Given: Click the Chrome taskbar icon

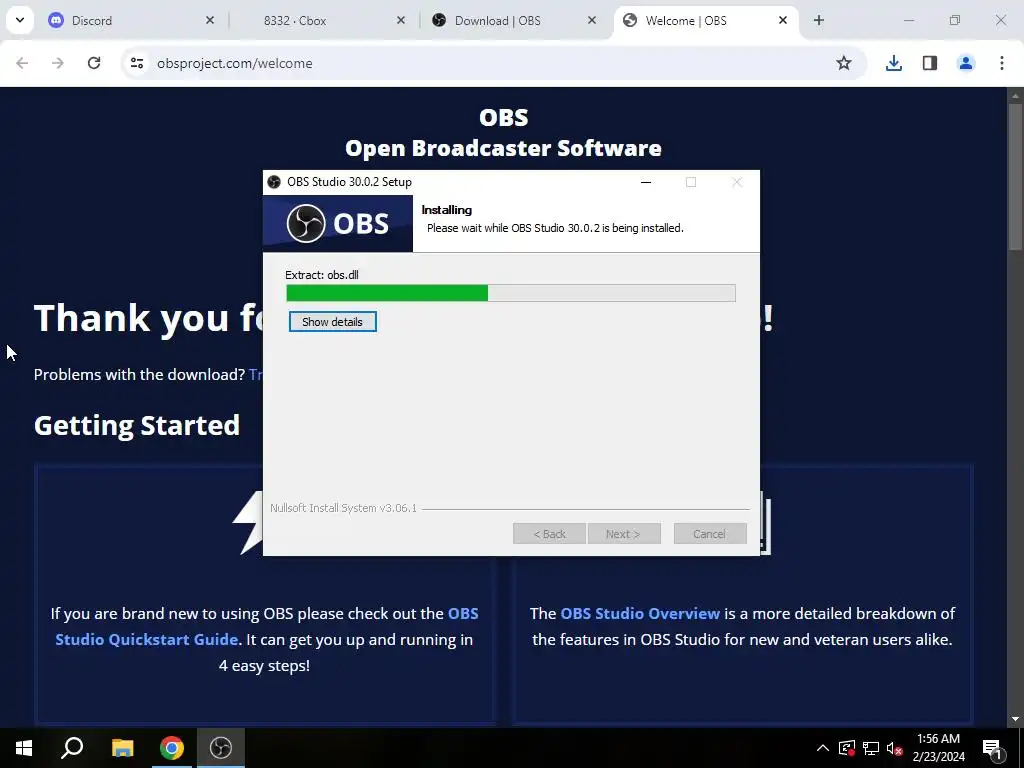Looking at the screenshot, I should 172,748.
